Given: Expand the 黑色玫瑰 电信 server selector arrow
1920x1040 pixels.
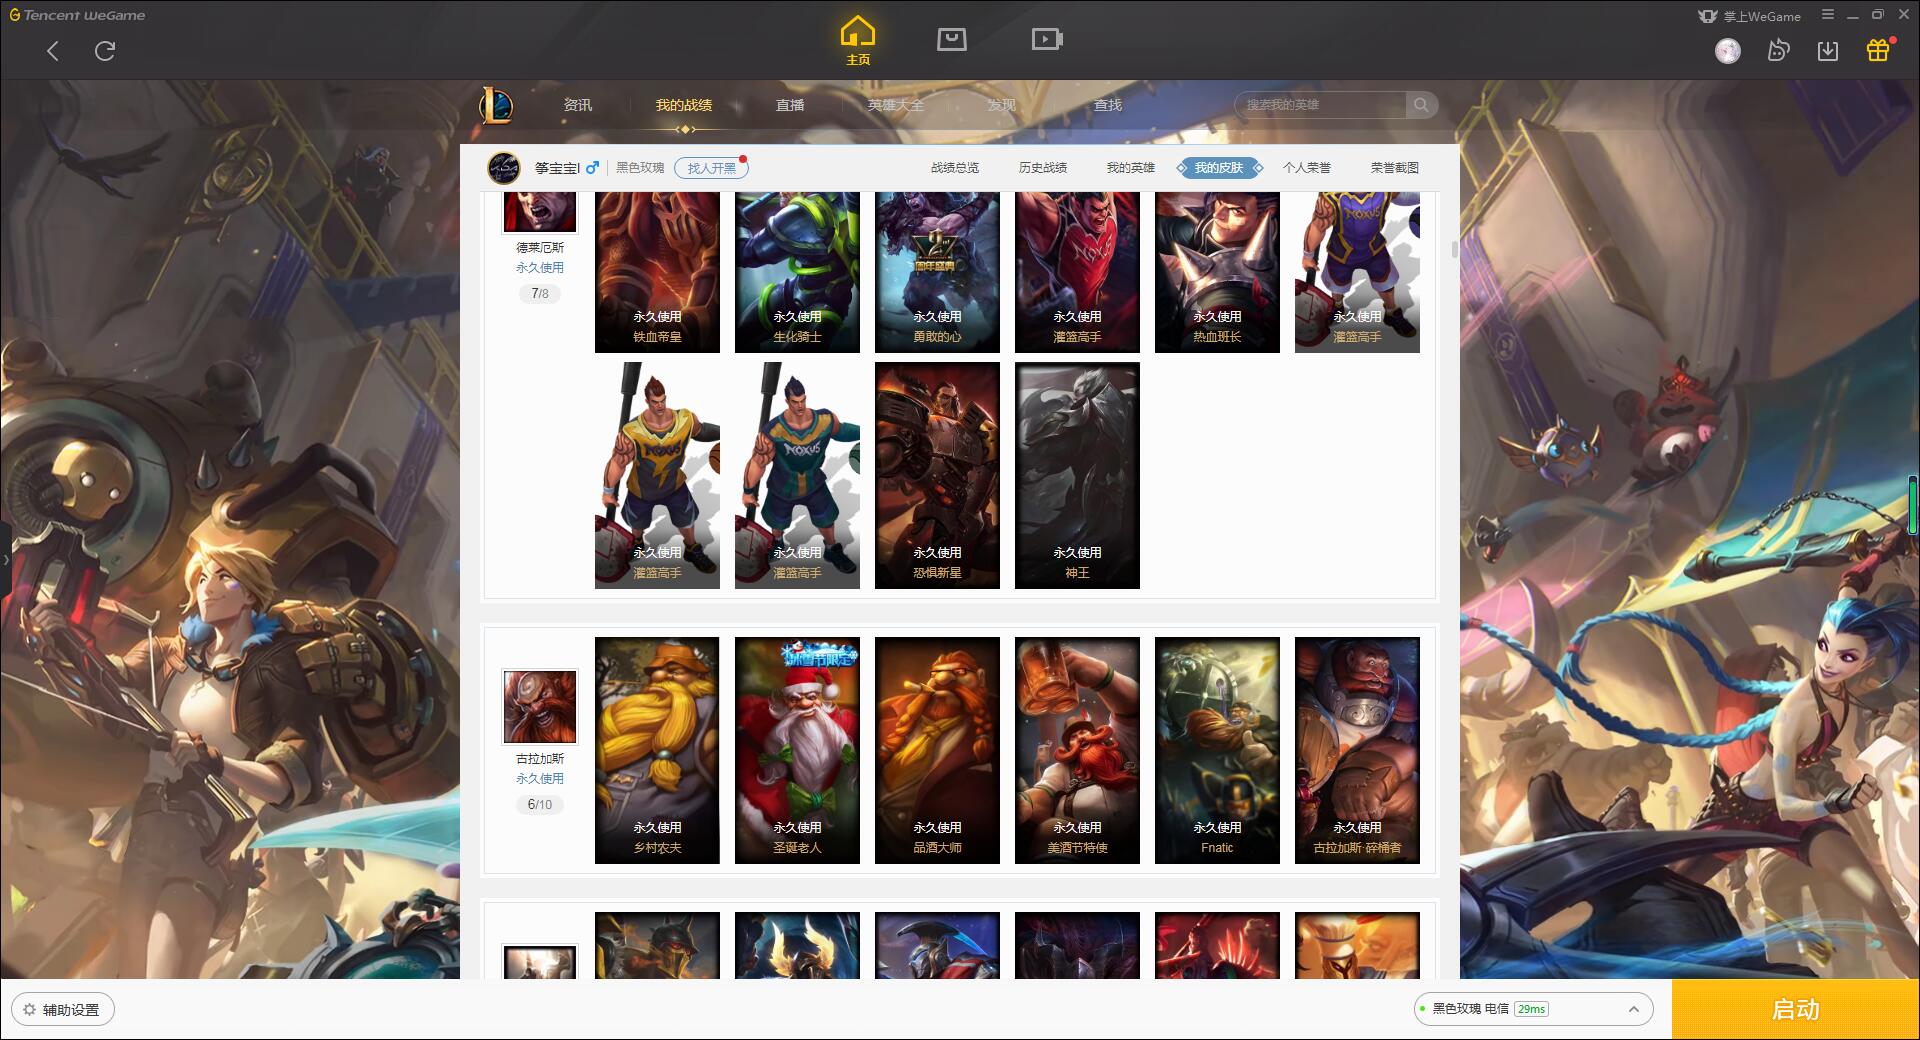Looking at the screenshot, I should pos(1634,1010).
